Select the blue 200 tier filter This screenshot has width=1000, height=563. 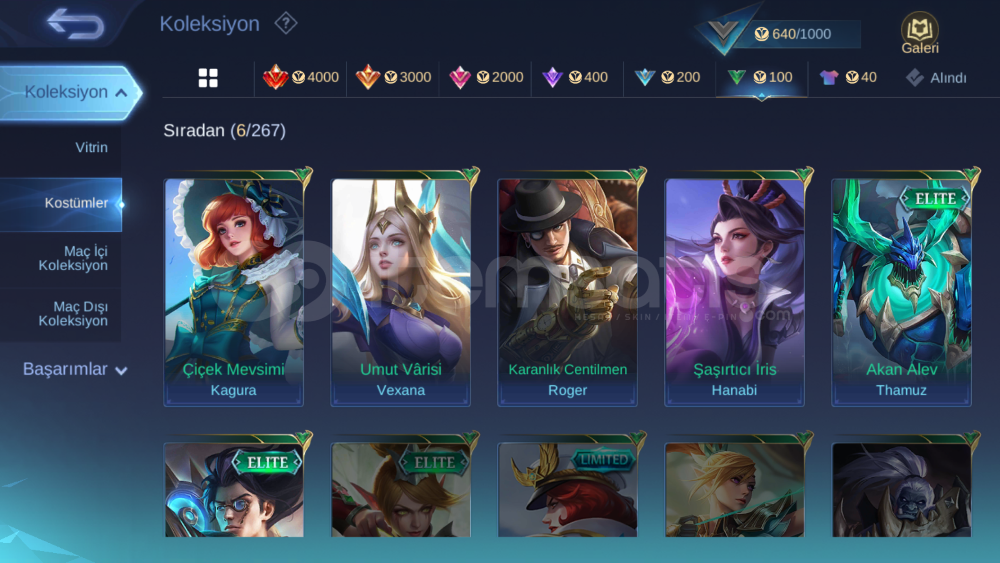667,78
